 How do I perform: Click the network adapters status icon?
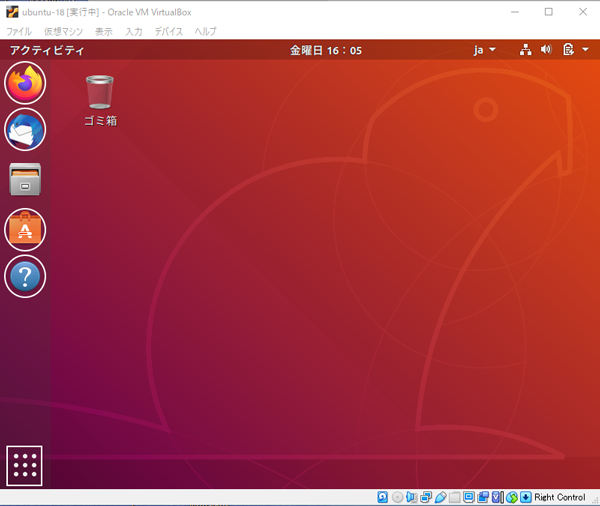click(x=426, y=497)
